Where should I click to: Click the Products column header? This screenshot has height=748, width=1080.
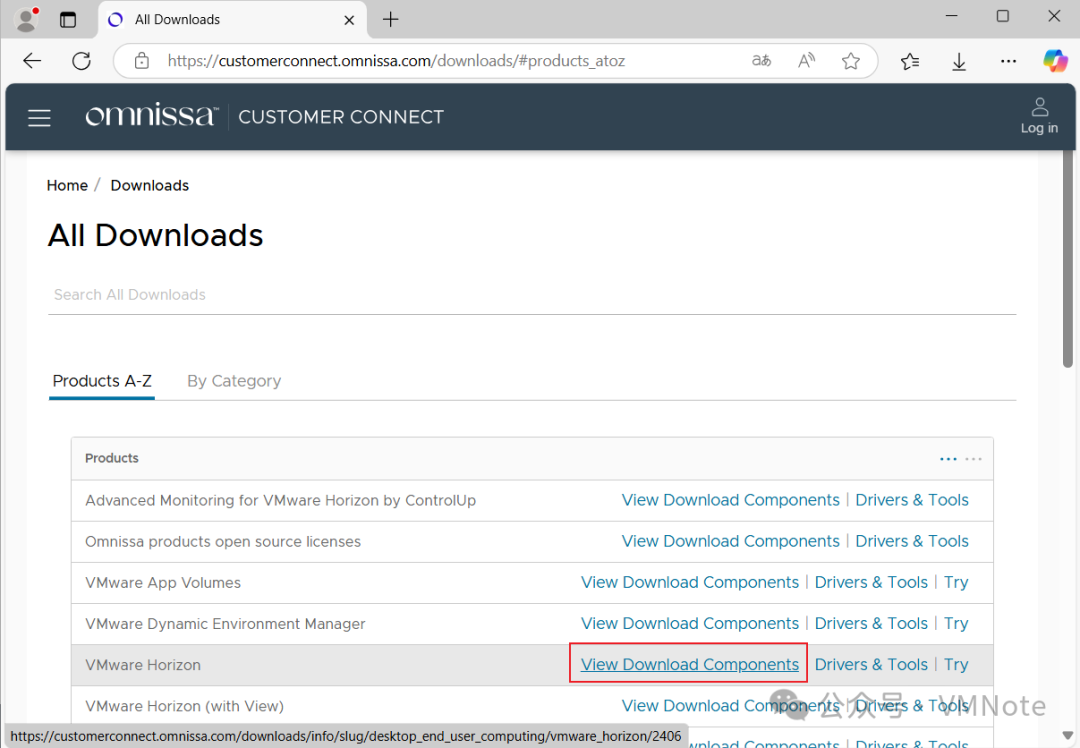click(x=112, y=459)
